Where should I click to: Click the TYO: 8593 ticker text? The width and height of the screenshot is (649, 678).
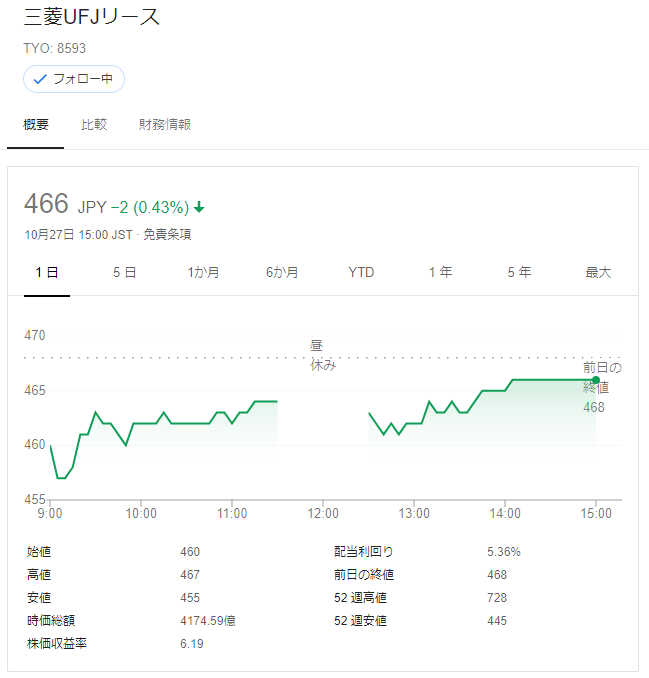54,48
